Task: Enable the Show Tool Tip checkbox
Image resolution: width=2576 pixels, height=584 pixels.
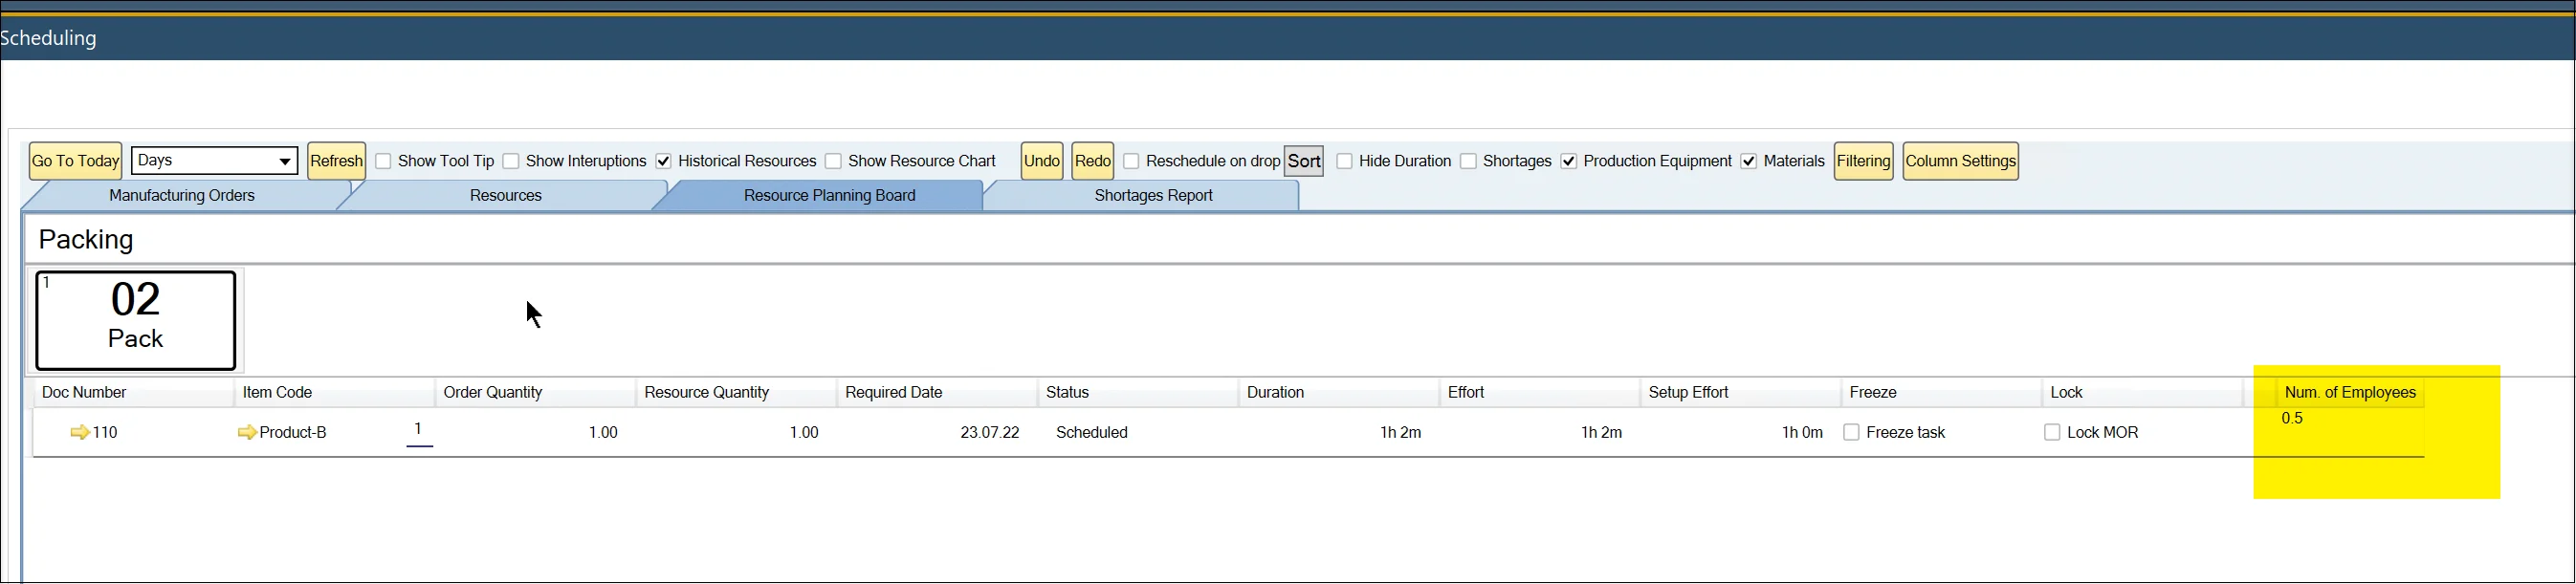Action: 383,161
